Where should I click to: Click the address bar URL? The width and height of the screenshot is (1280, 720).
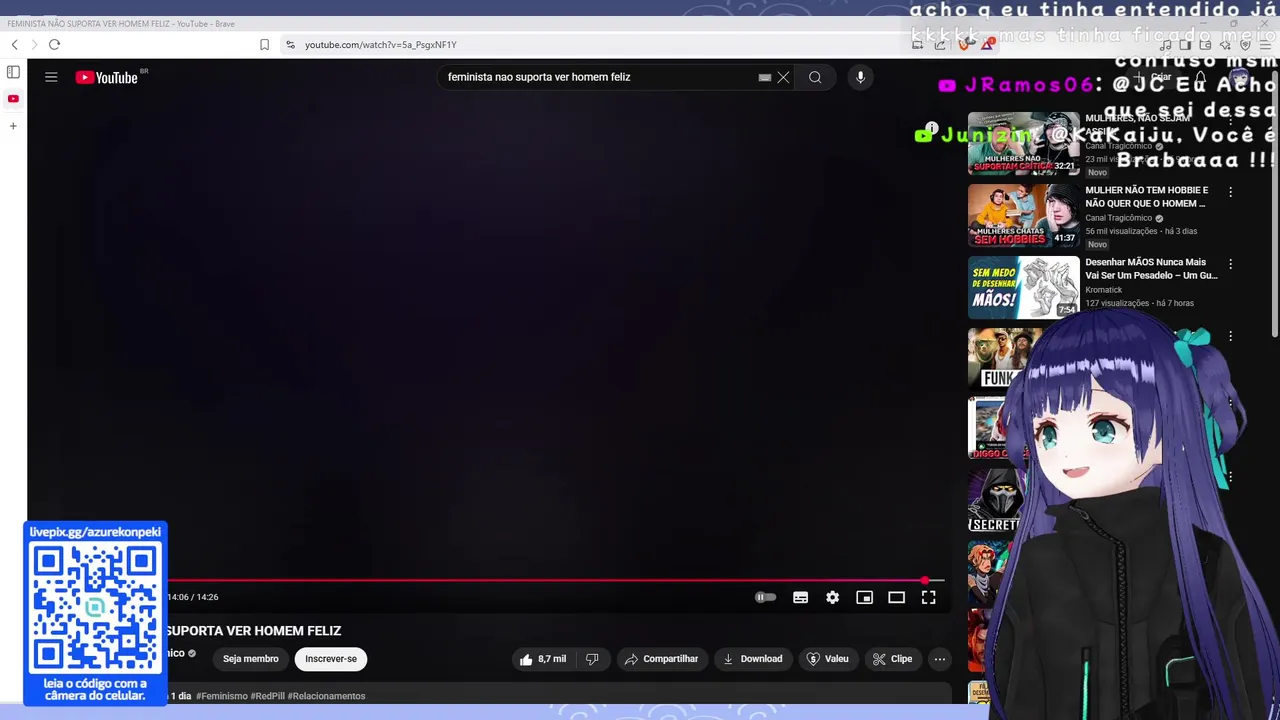[380, 44]
